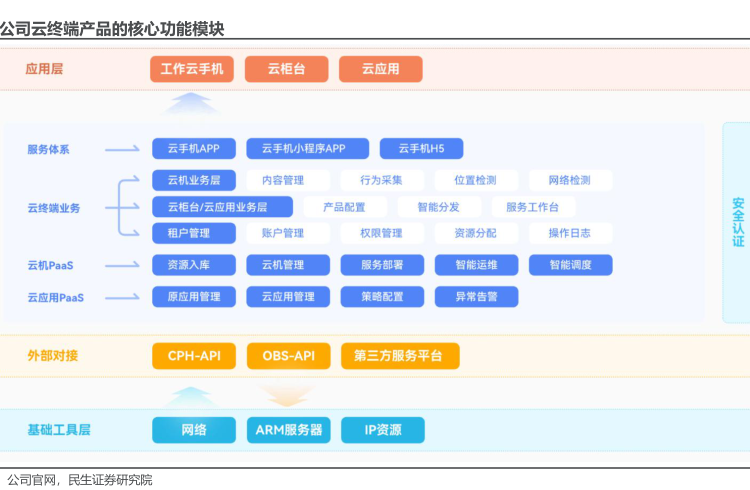Screen dimensions: 750x490
Task: Click the 云应用 orange box
Action: [x=381, y=69]
